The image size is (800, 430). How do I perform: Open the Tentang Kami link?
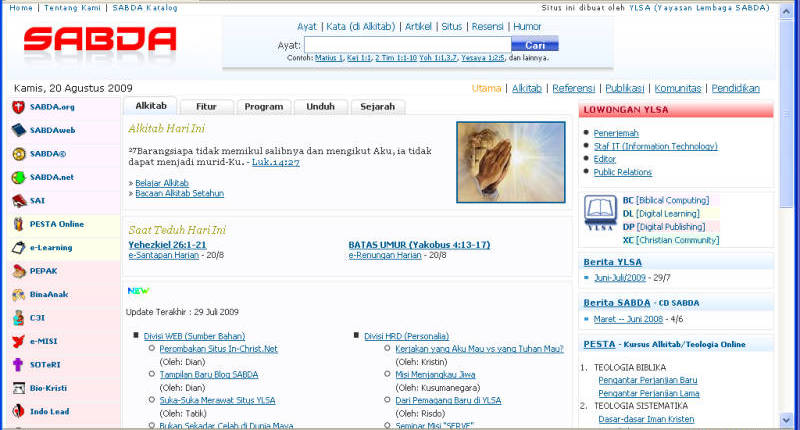[72, 8]
